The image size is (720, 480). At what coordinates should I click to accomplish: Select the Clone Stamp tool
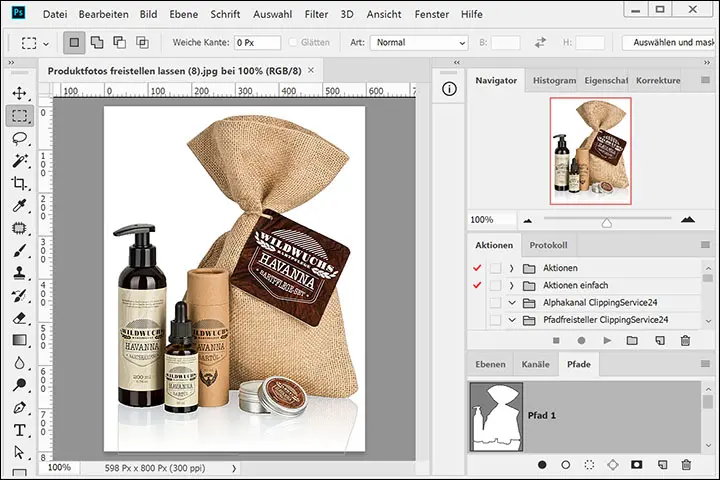tap(19, 273)
